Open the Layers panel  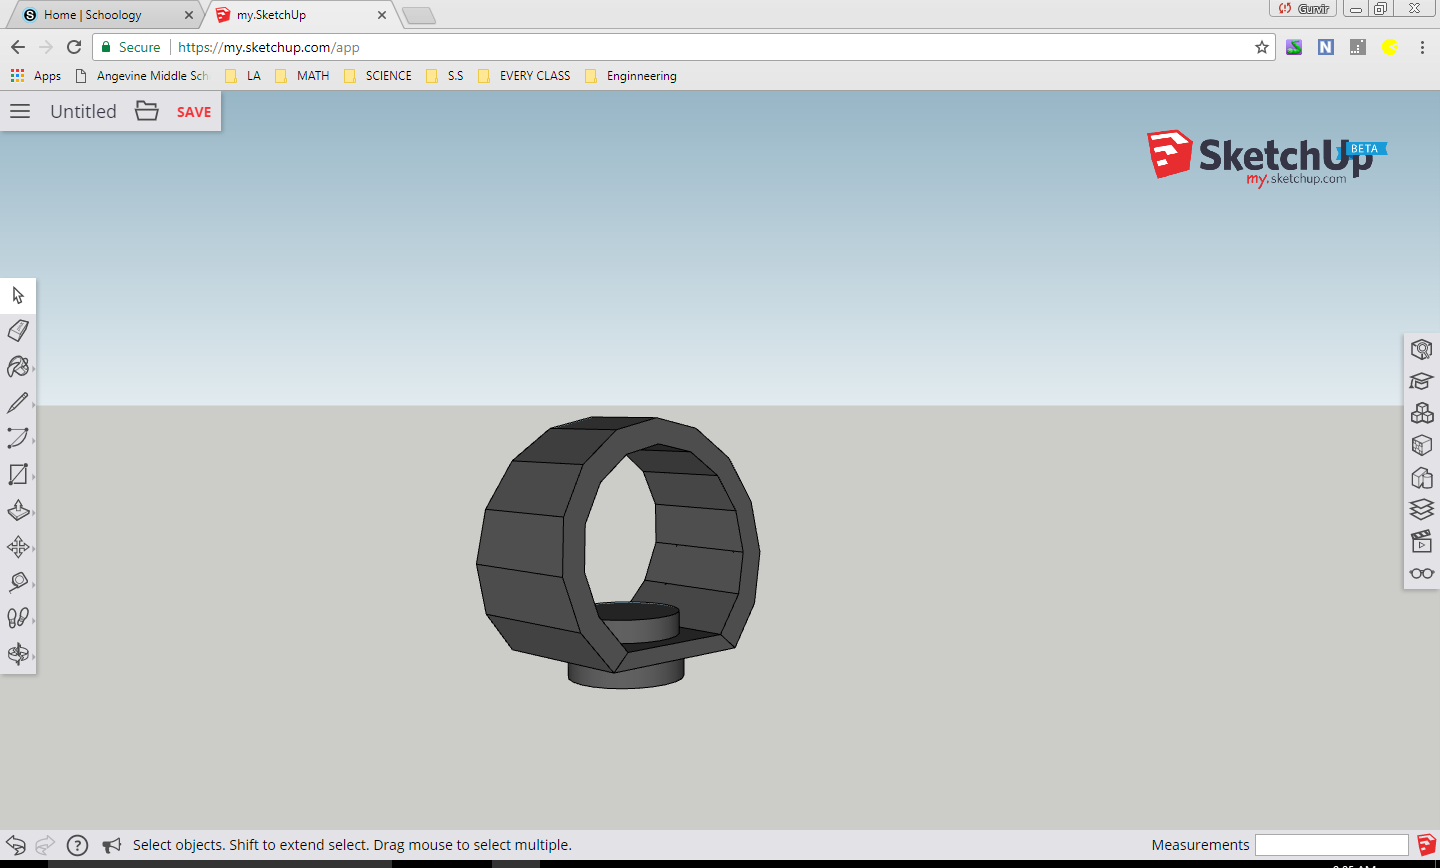pyautogui.click(x=1421, y=509)
